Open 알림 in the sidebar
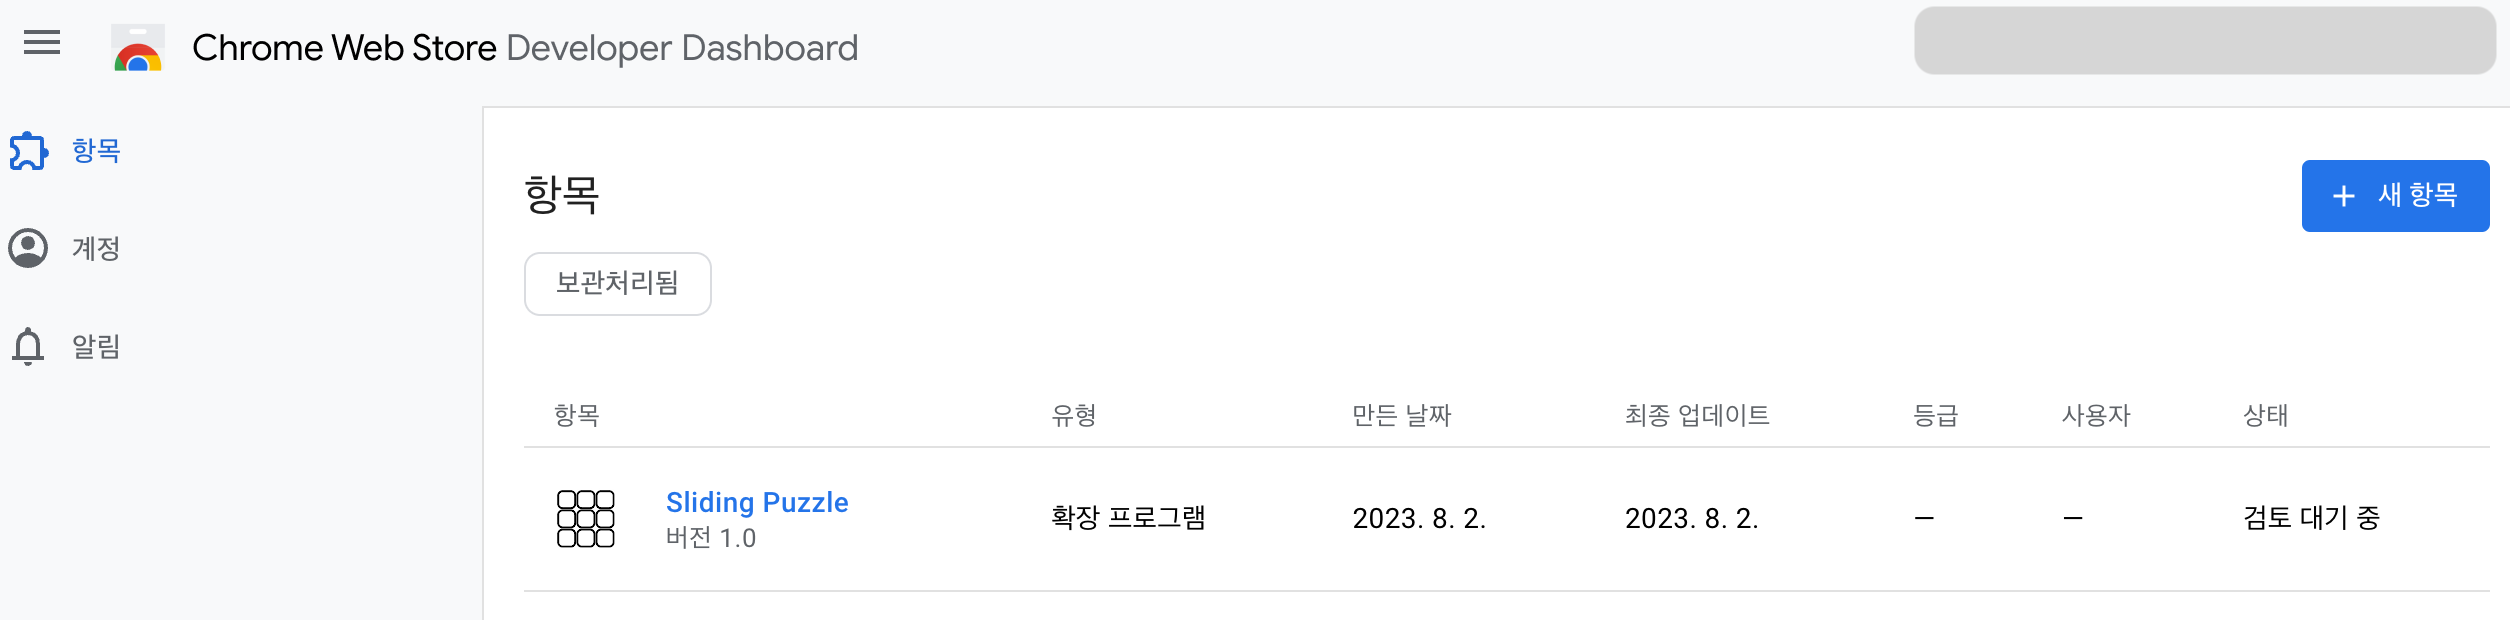Screen dimensions: 2510x620 click(x=96, y=346)
